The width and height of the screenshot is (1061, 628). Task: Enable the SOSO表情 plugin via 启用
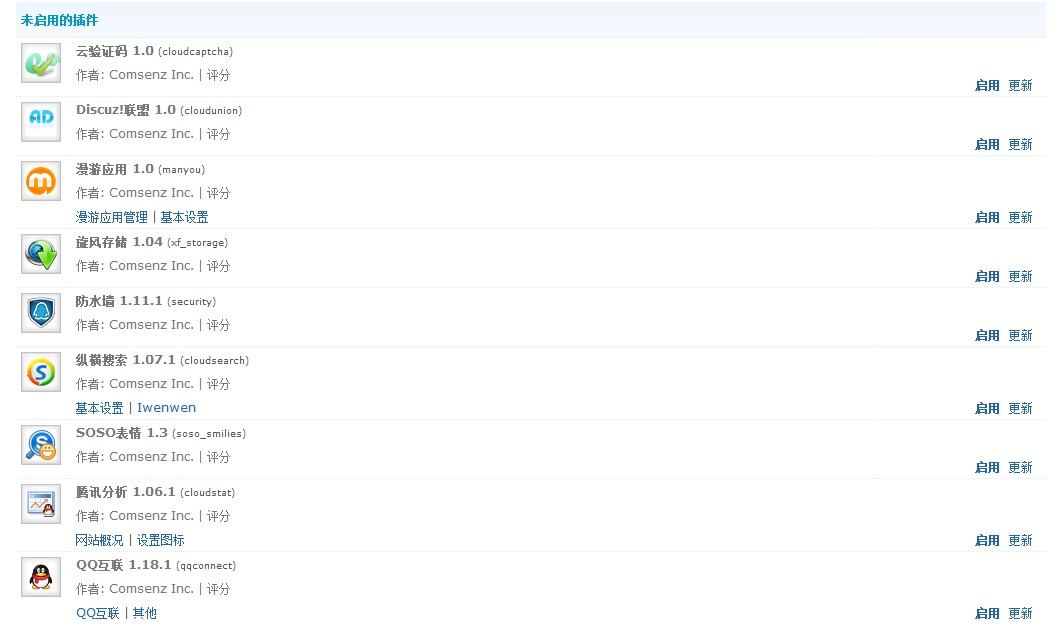point(987,467)
